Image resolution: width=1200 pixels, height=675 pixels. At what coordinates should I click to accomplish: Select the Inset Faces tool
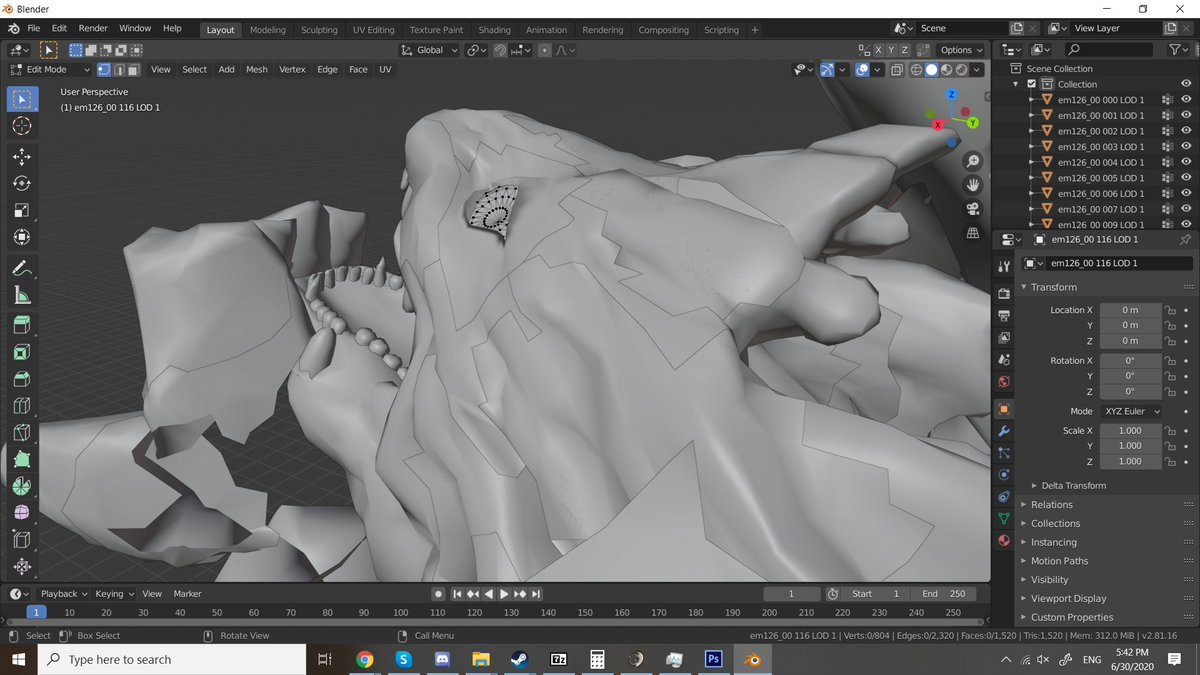[22, 352]
